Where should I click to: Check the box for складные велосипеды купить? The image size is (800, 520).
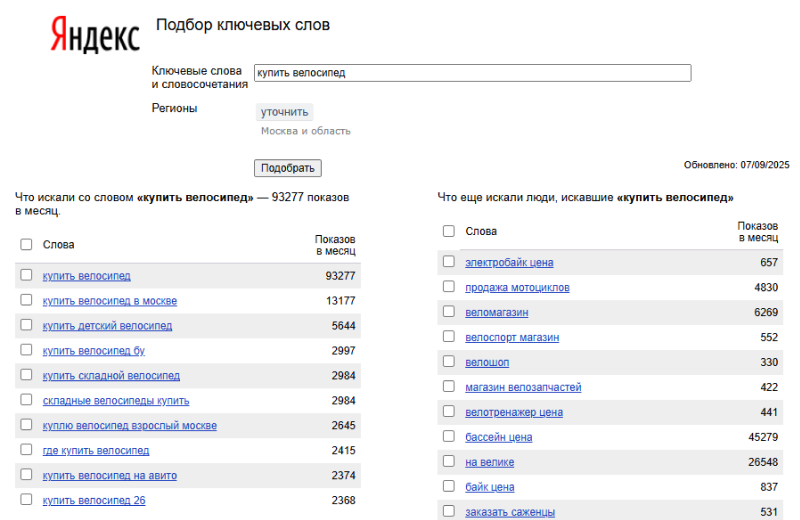click(x=26, y=400)
